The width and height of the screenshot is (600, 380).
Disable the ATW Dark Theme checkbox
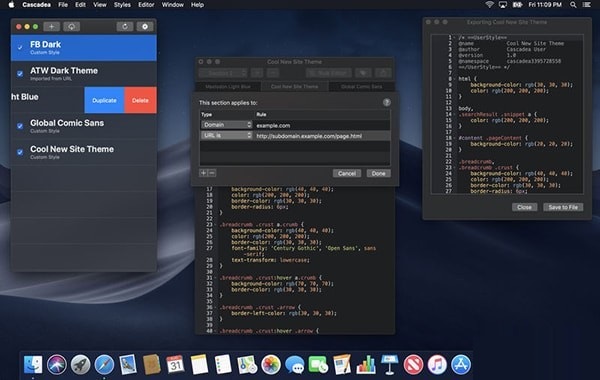pyautogui.click(x=20, y=73)
